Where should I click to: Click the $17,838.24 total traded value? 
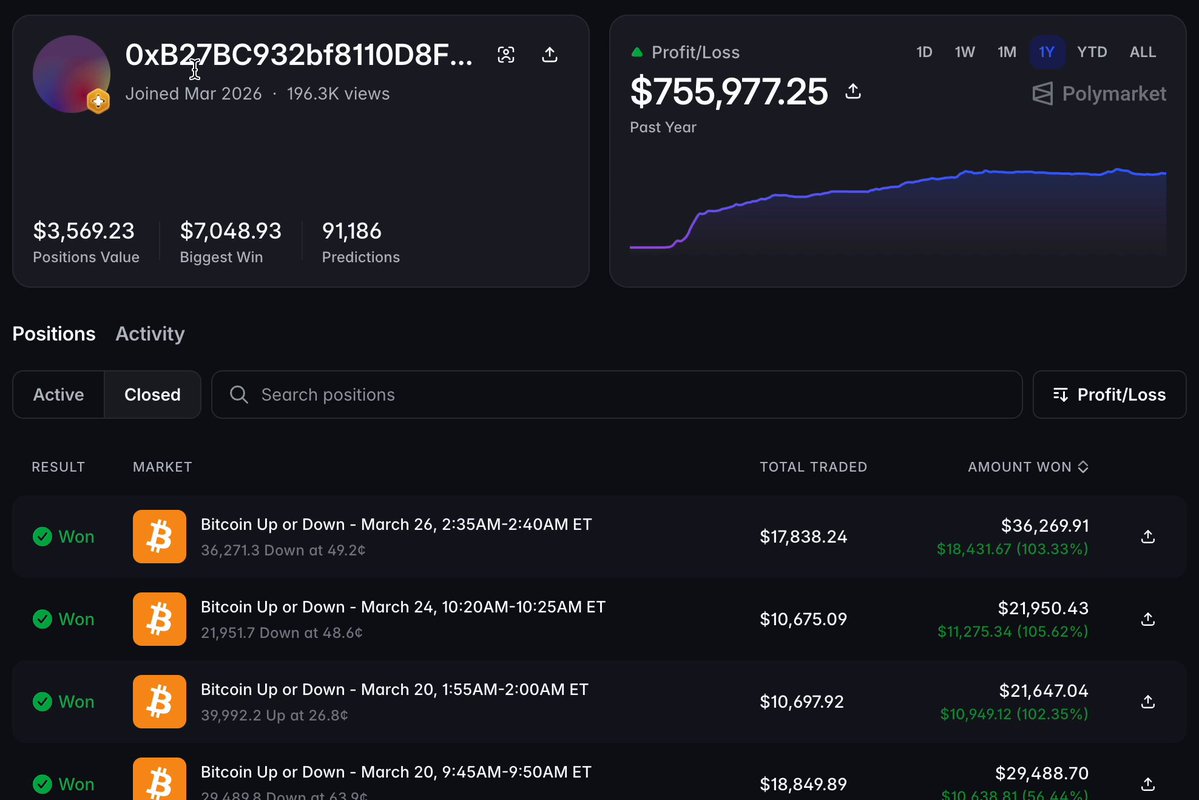[803, 537]
